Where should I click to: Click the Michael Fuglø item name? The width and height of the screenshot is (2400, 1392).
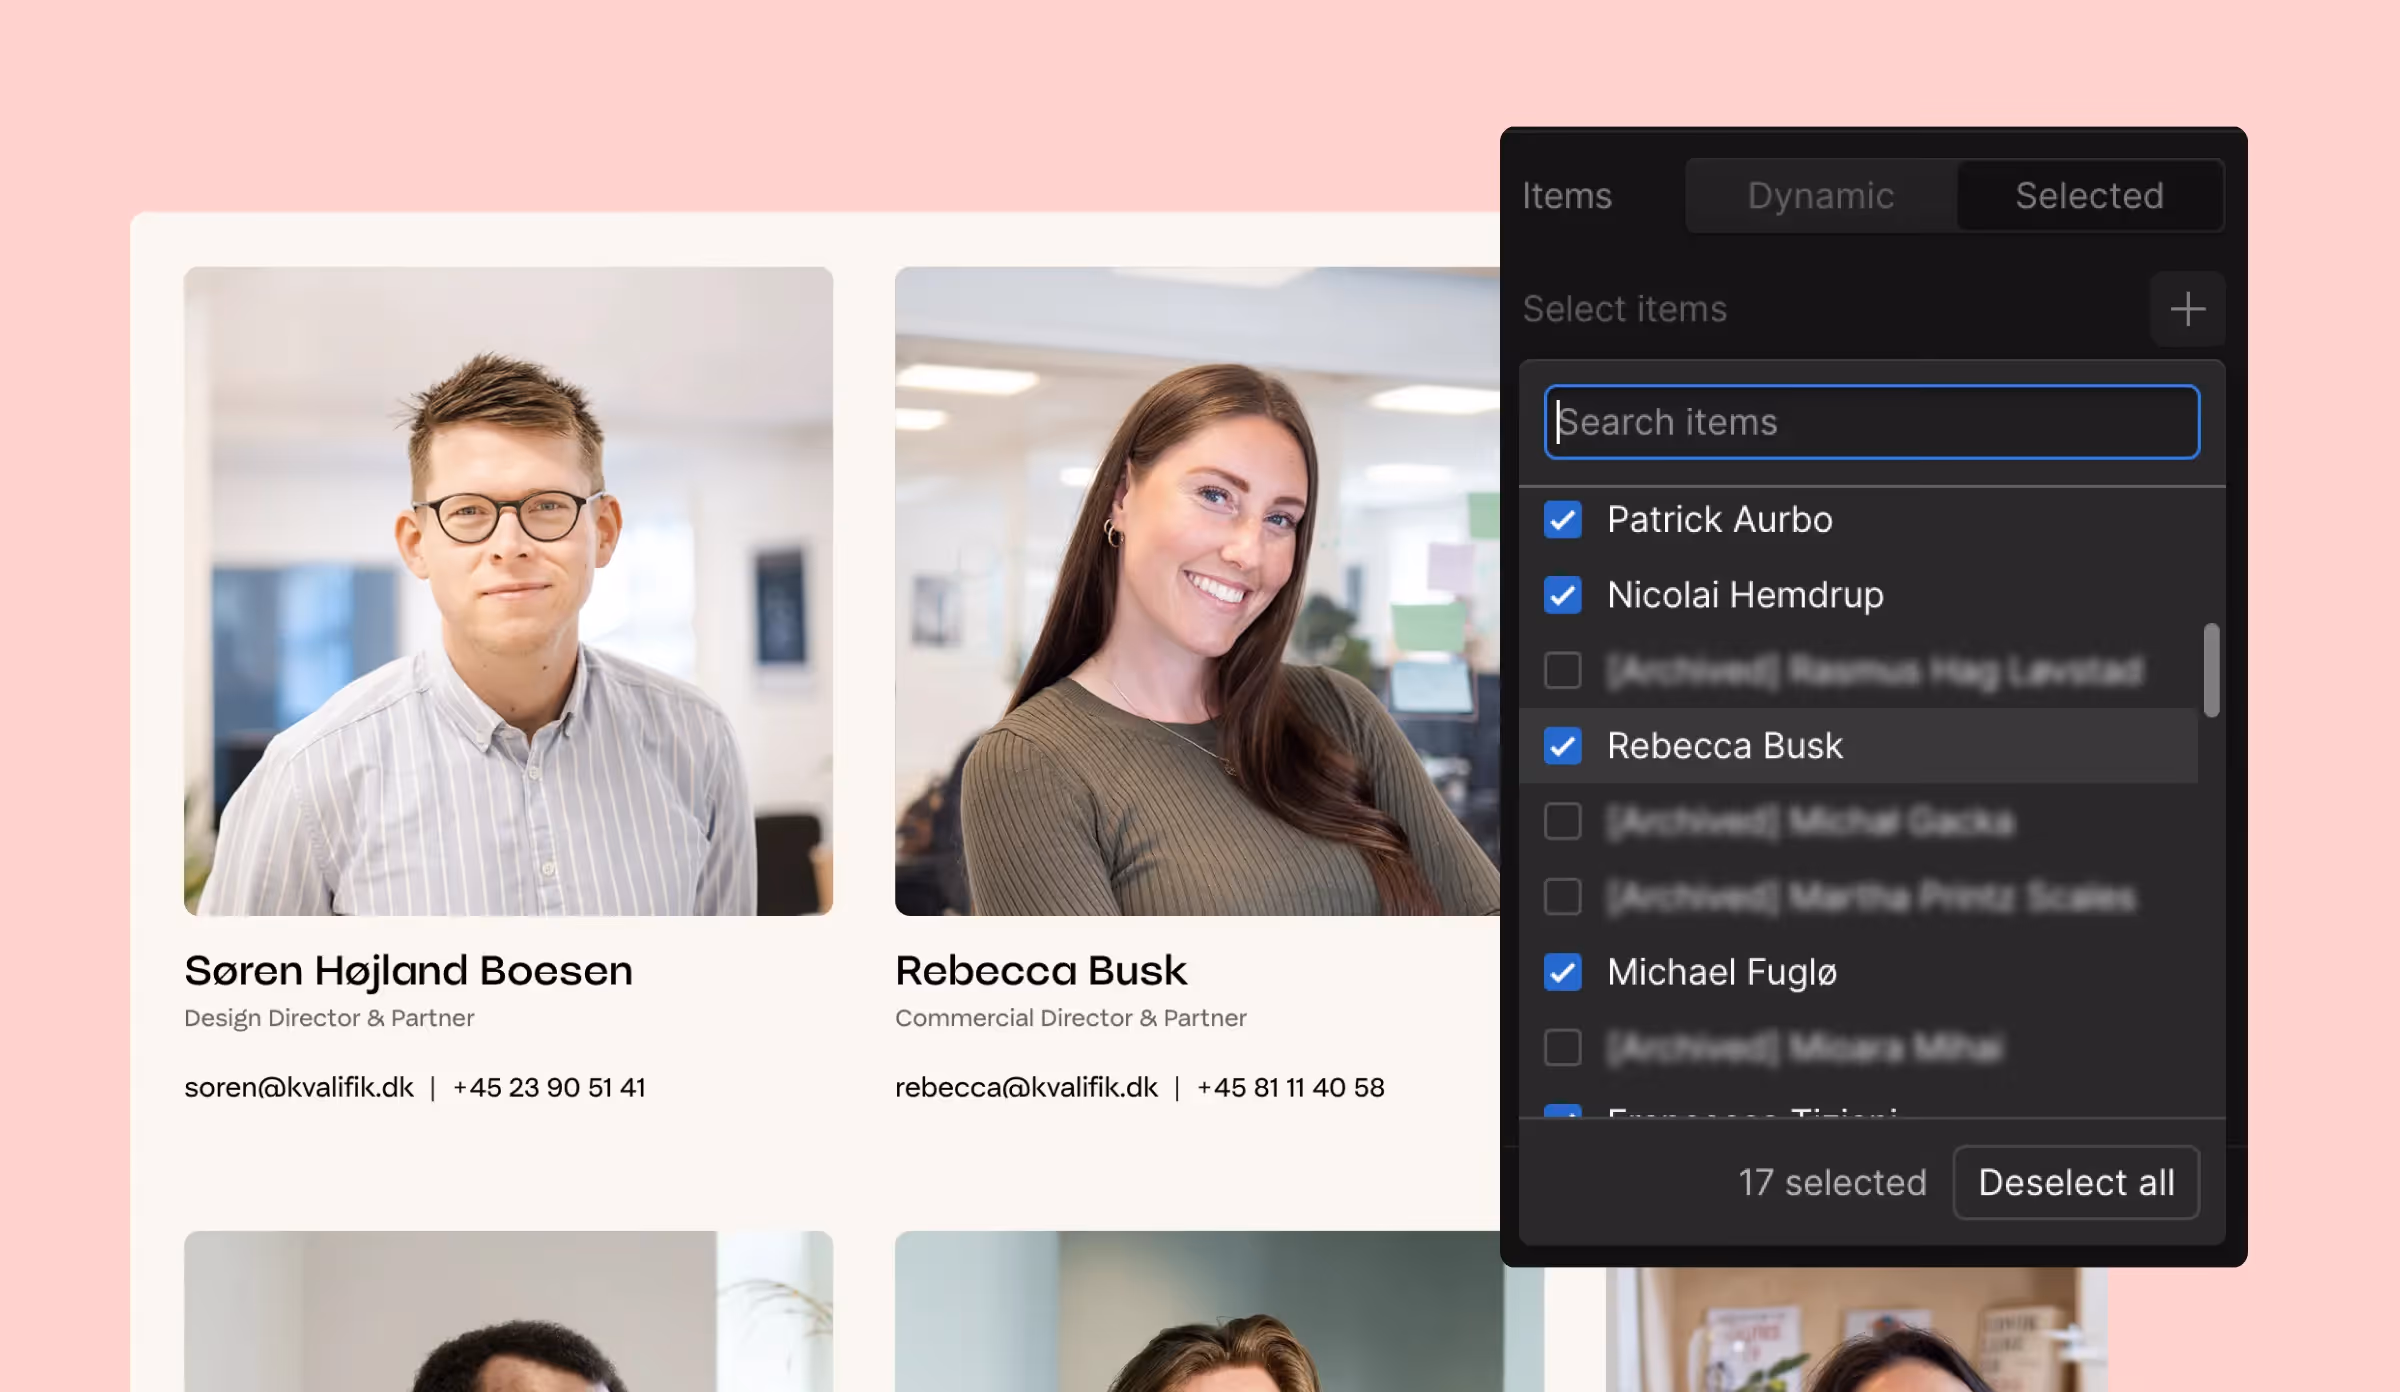1722,972
